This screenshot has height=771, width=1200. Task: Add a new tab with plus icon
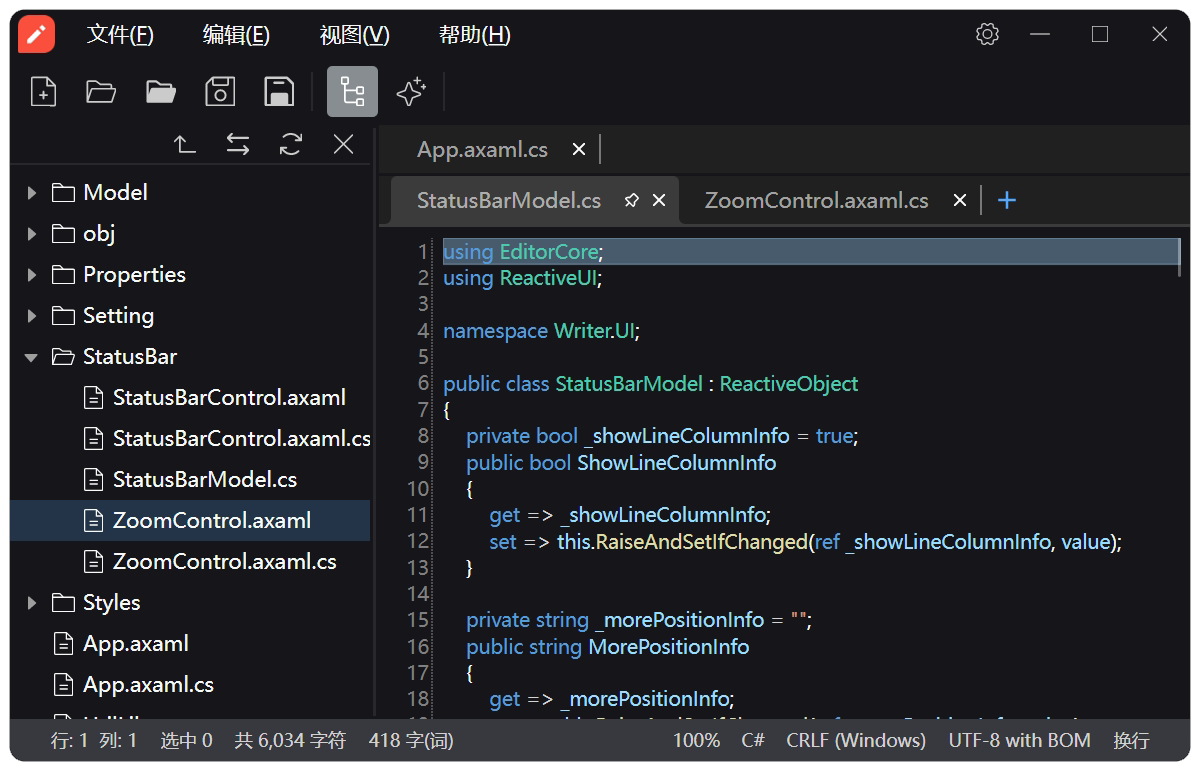coord(1007,200)
